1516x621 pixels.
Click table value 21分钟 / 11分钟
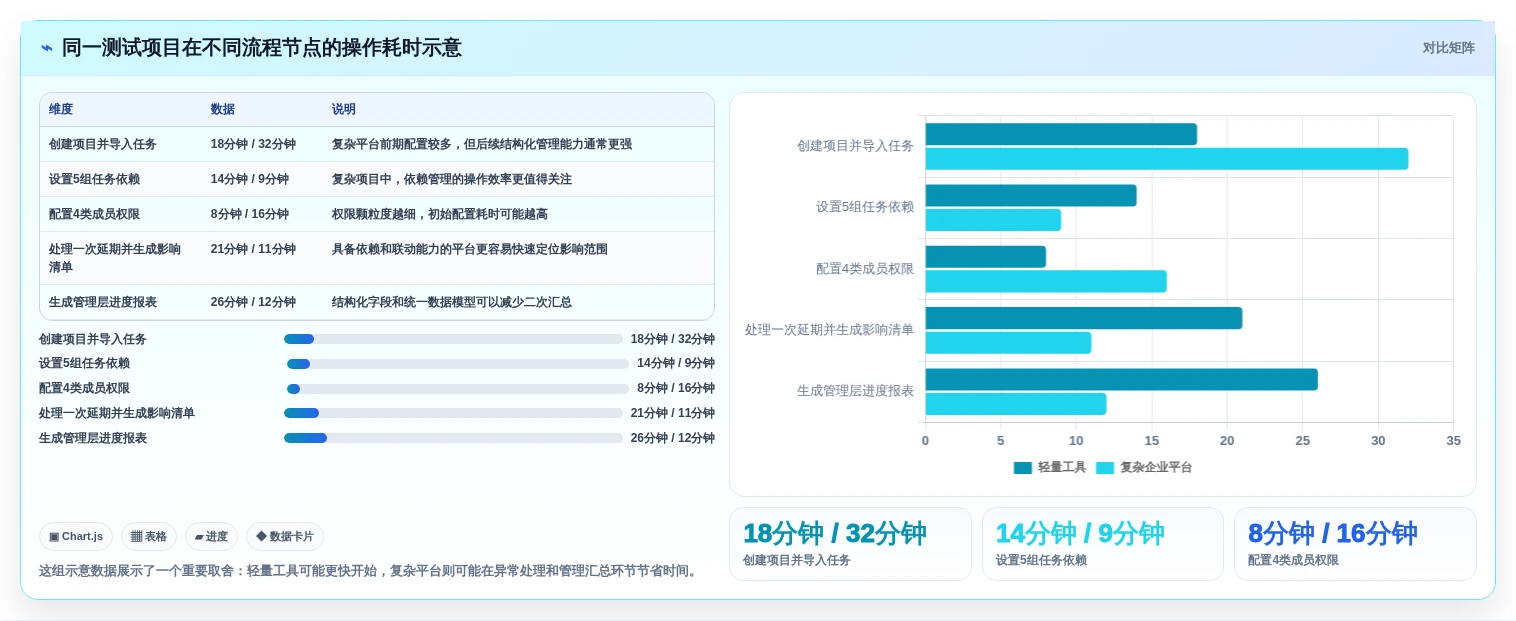253,249
